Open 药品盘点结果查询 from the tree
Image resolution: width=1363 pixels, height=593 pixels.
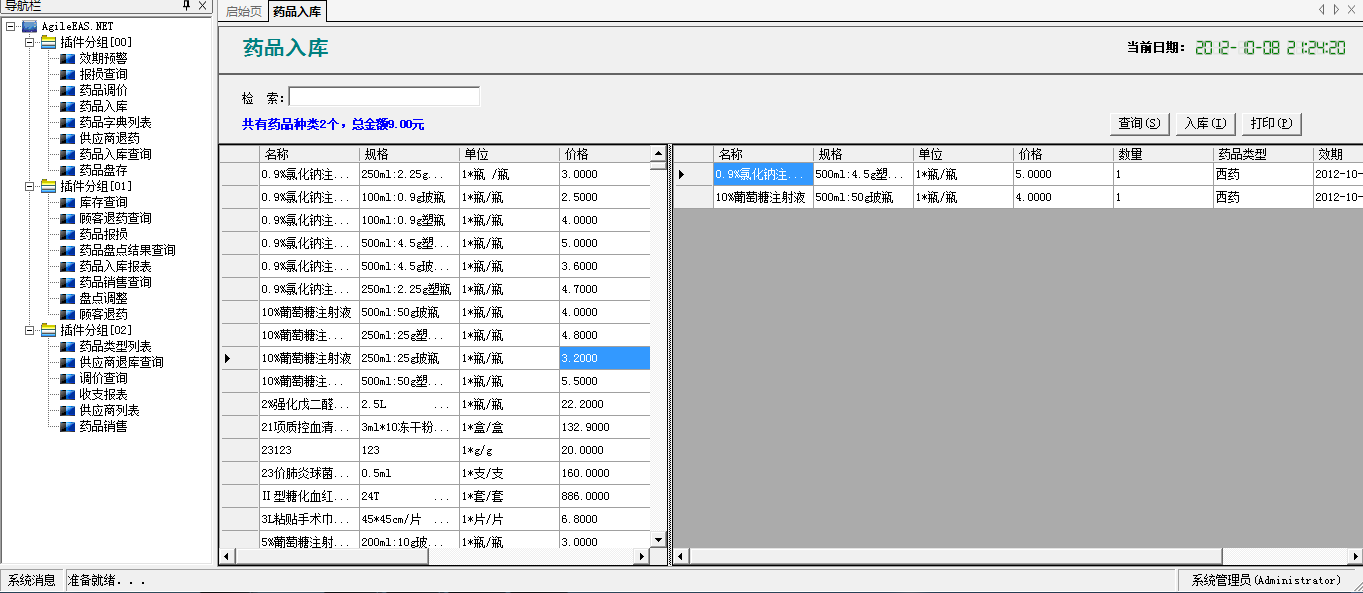point(127,250)
